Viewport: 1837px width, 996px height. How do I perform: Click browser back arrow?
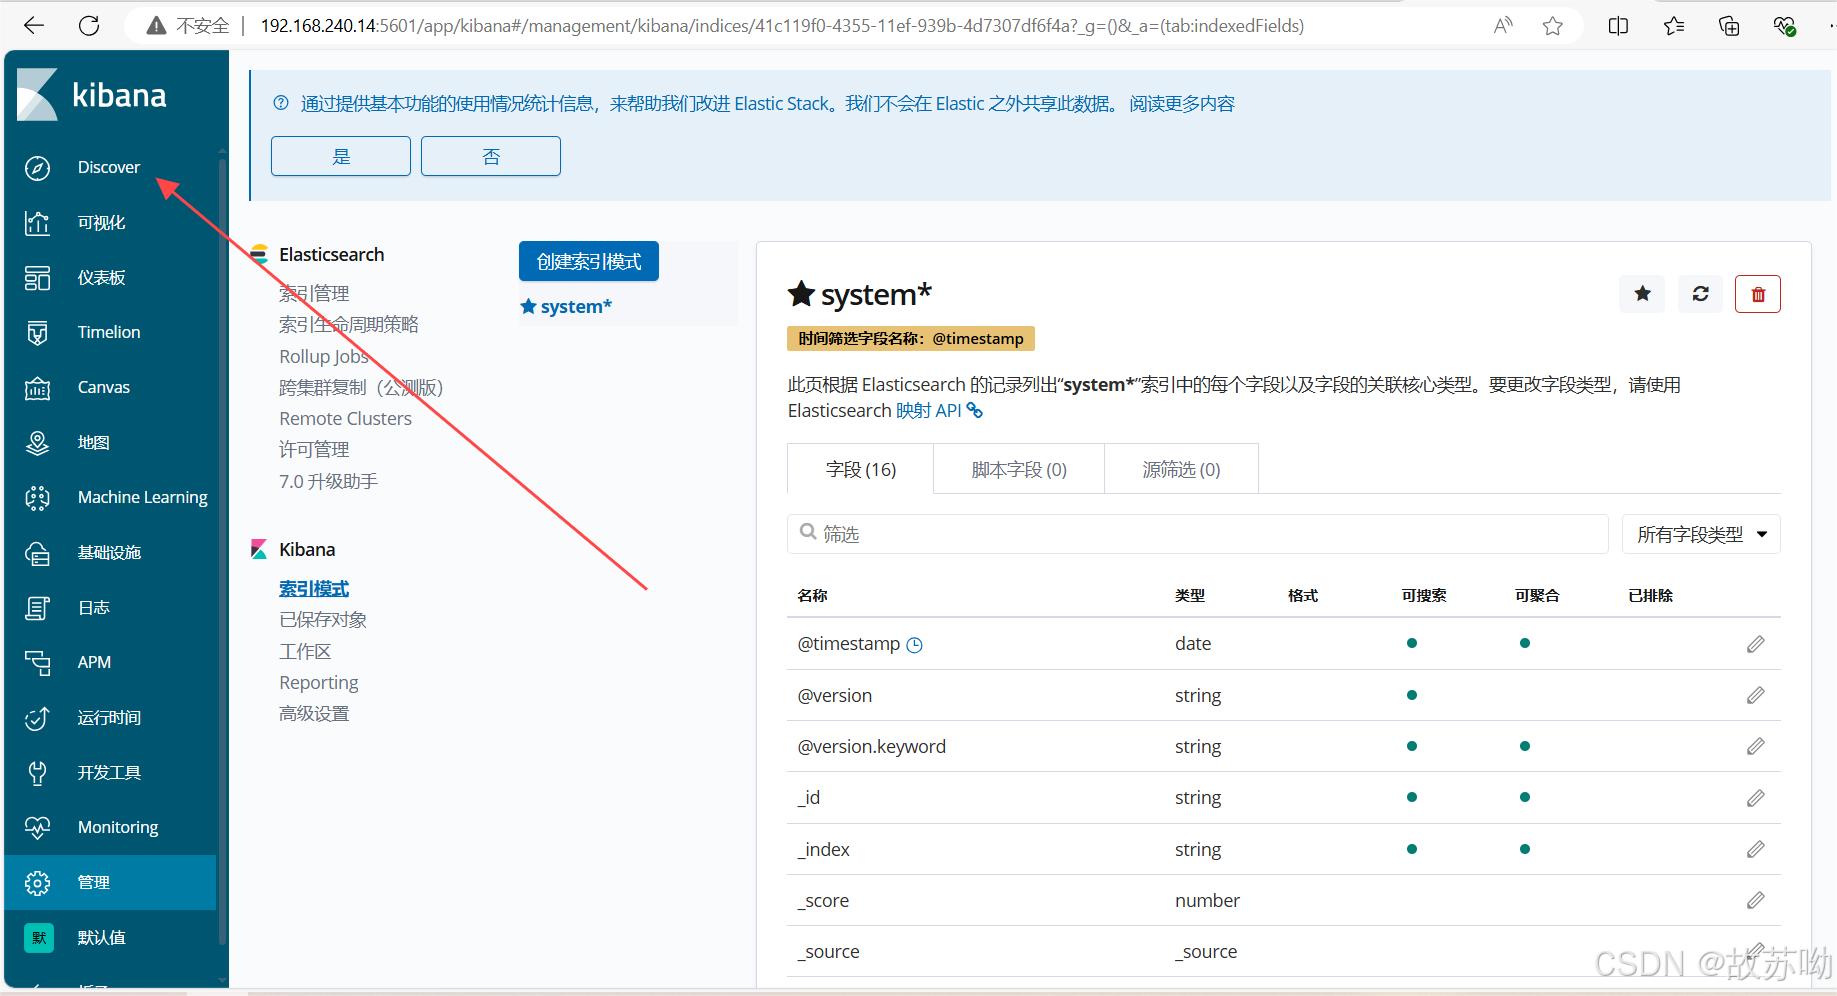click(34, 26)
